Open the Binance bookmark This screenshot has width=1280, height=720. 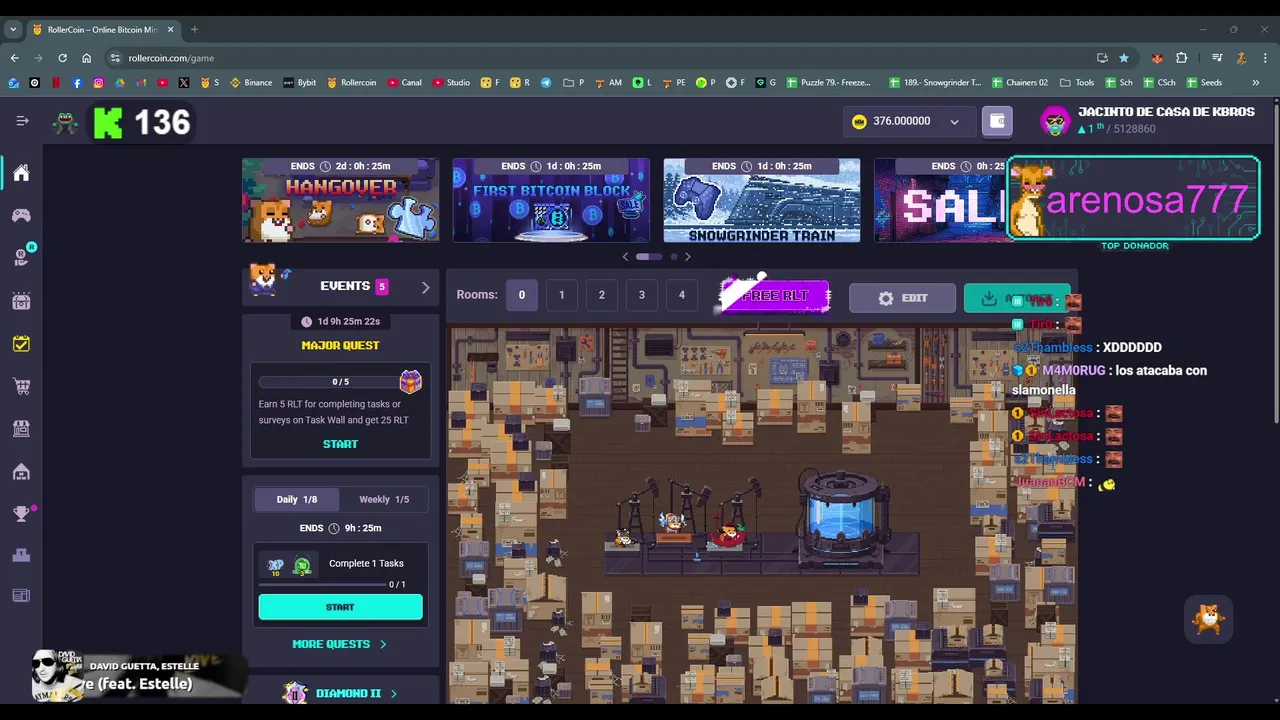[251, 82]
